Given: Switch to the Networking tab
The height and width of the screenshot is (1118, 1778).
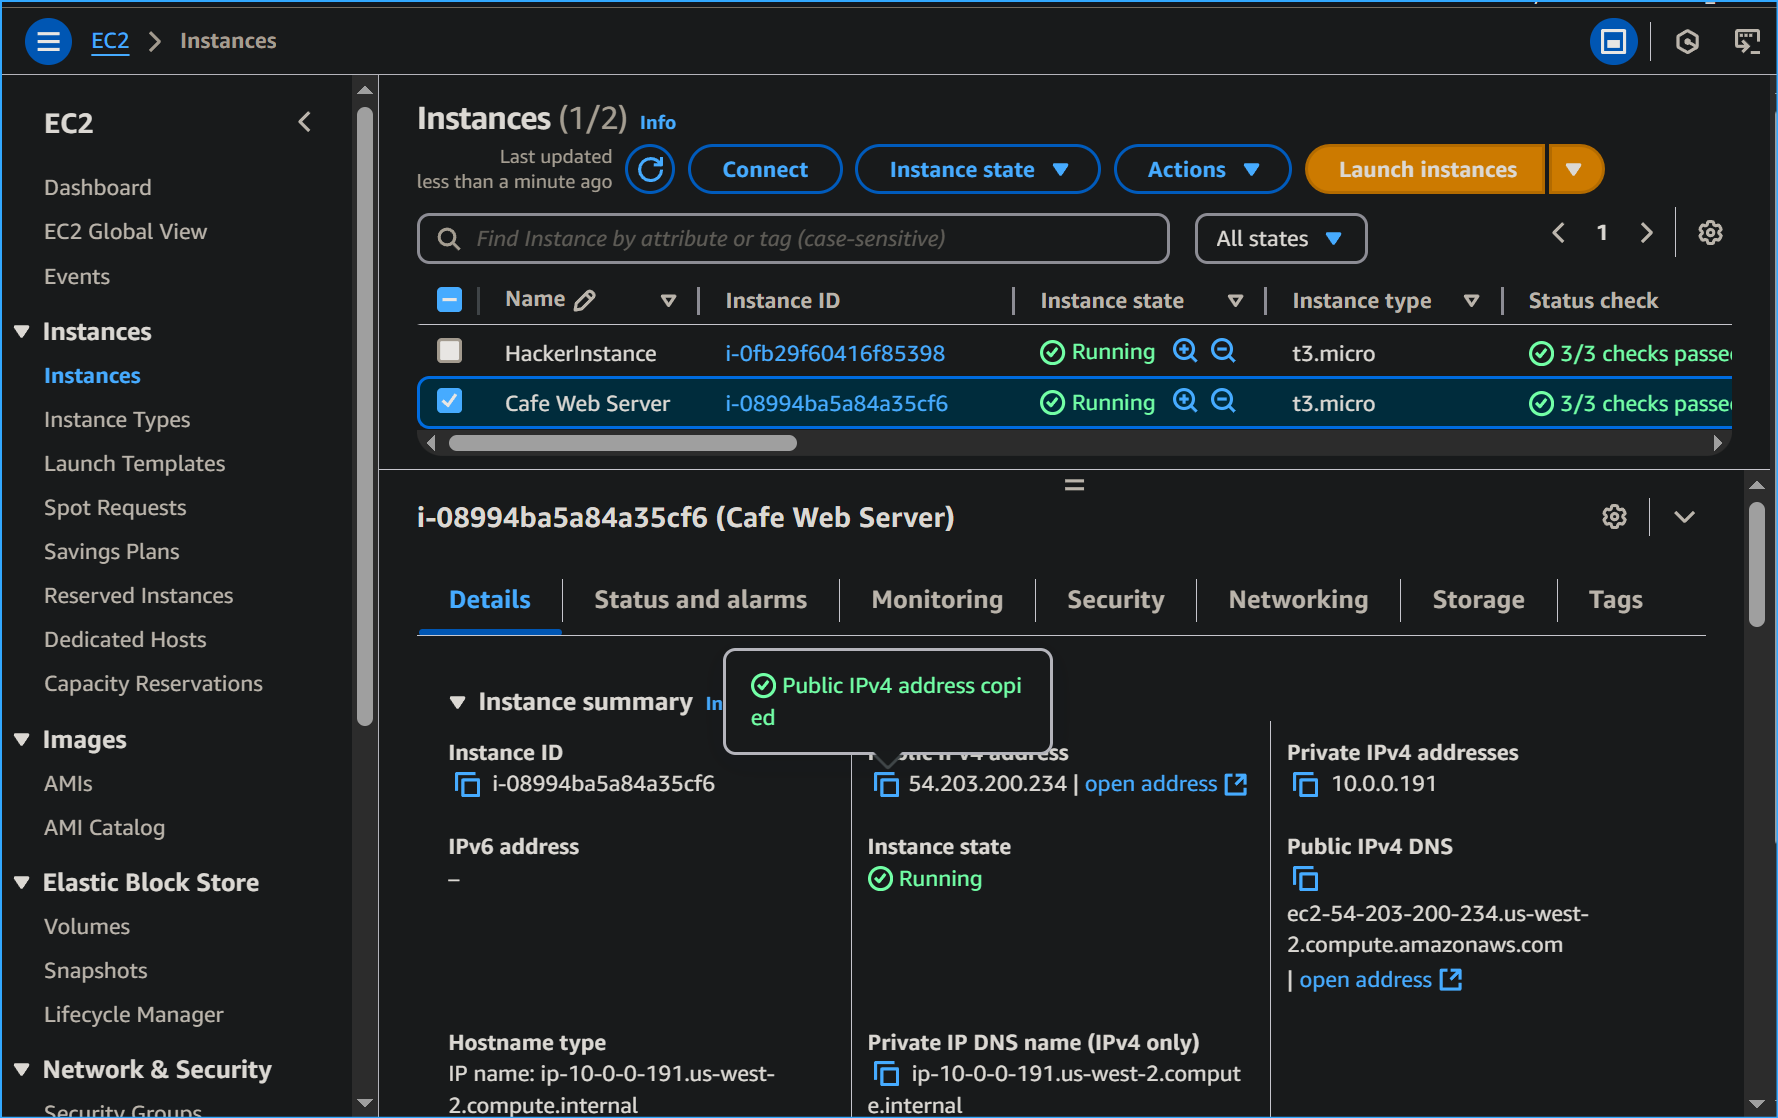Looking at the screenshot, I should point(1297,600).
